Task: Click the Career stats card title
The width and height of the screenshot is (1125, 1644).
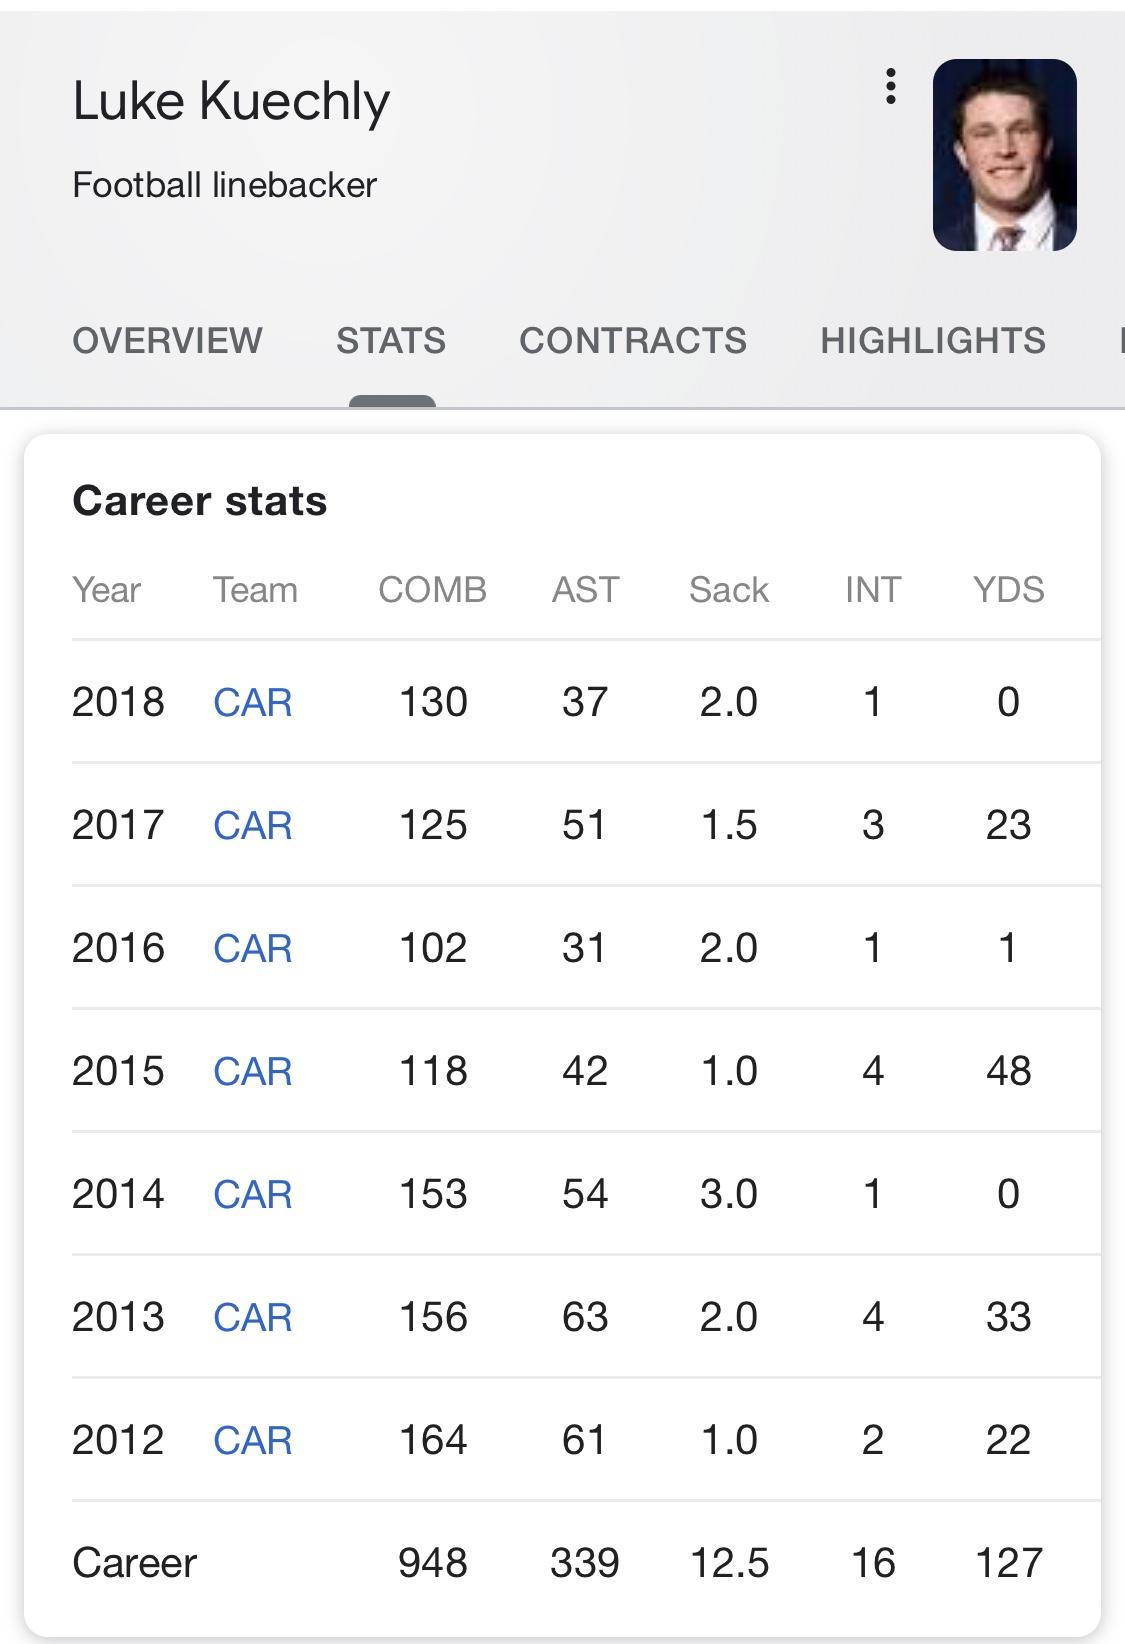Action: click(200, 501)
